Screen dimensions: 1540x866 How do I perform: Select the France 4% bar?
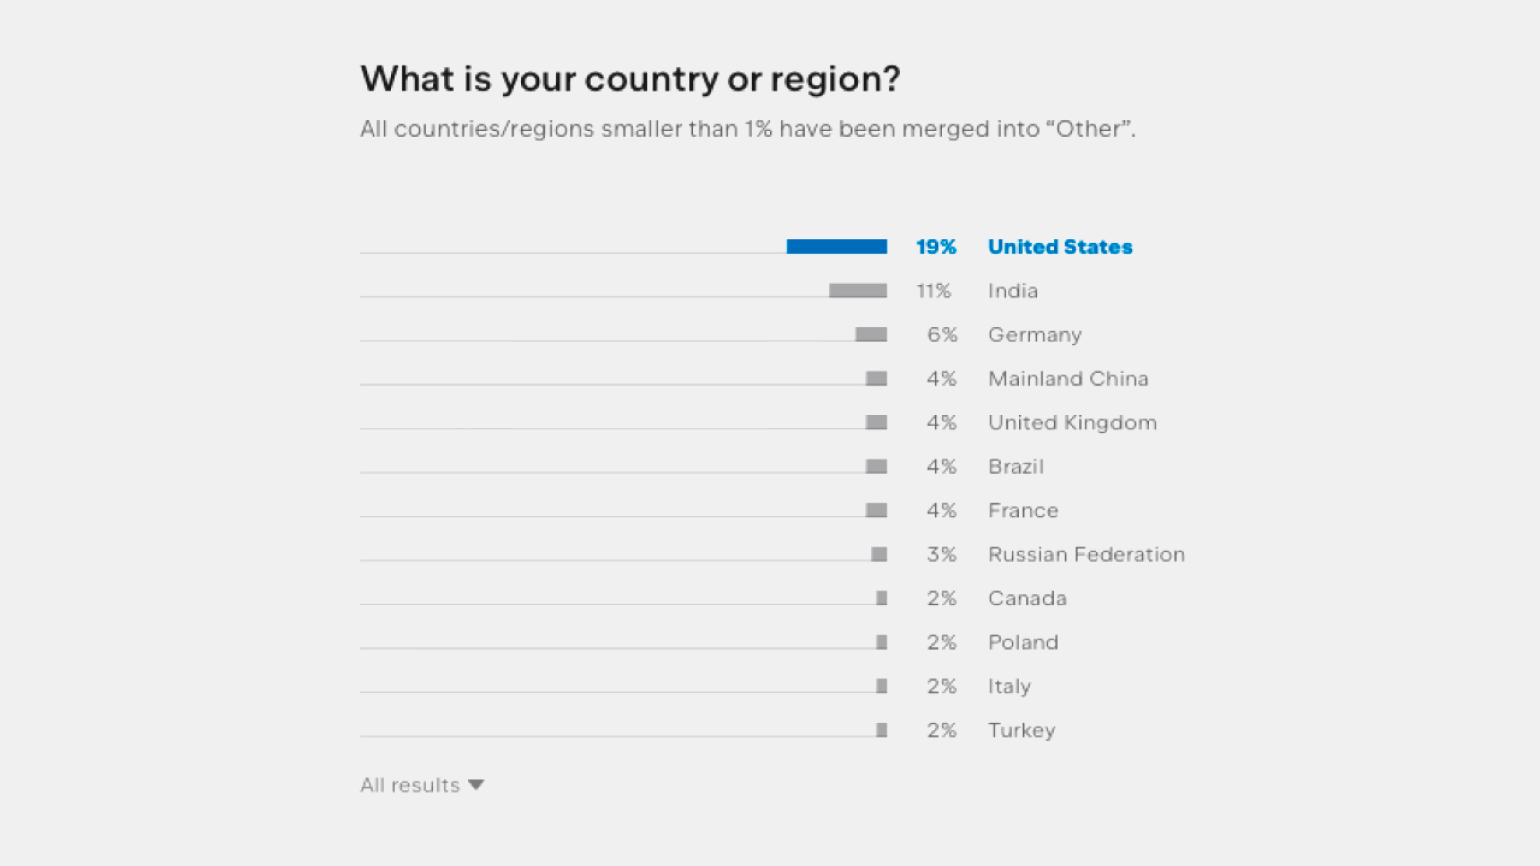pyautogui.click(x=876, y=511)
